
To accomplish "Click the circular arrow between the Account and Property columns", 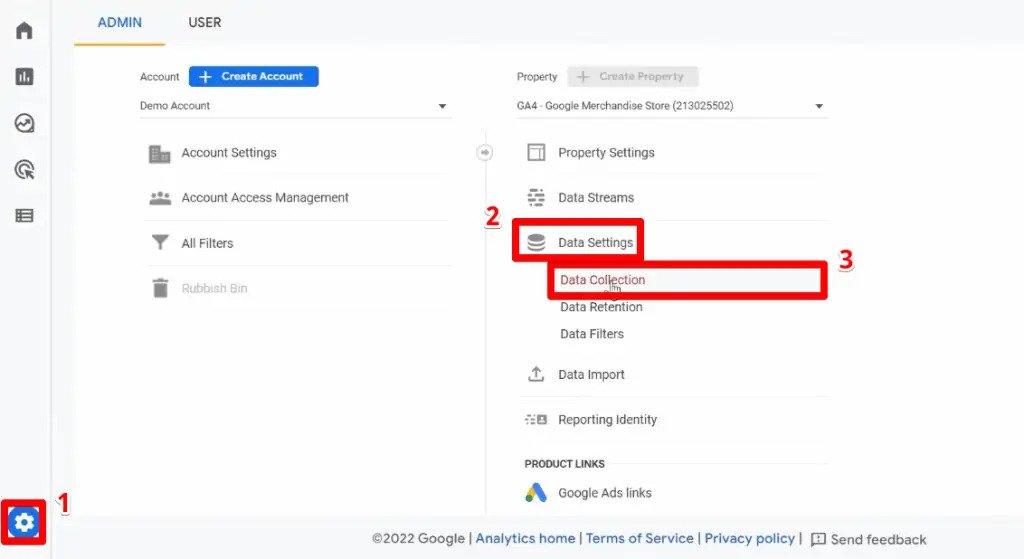I will pos(485,153).
